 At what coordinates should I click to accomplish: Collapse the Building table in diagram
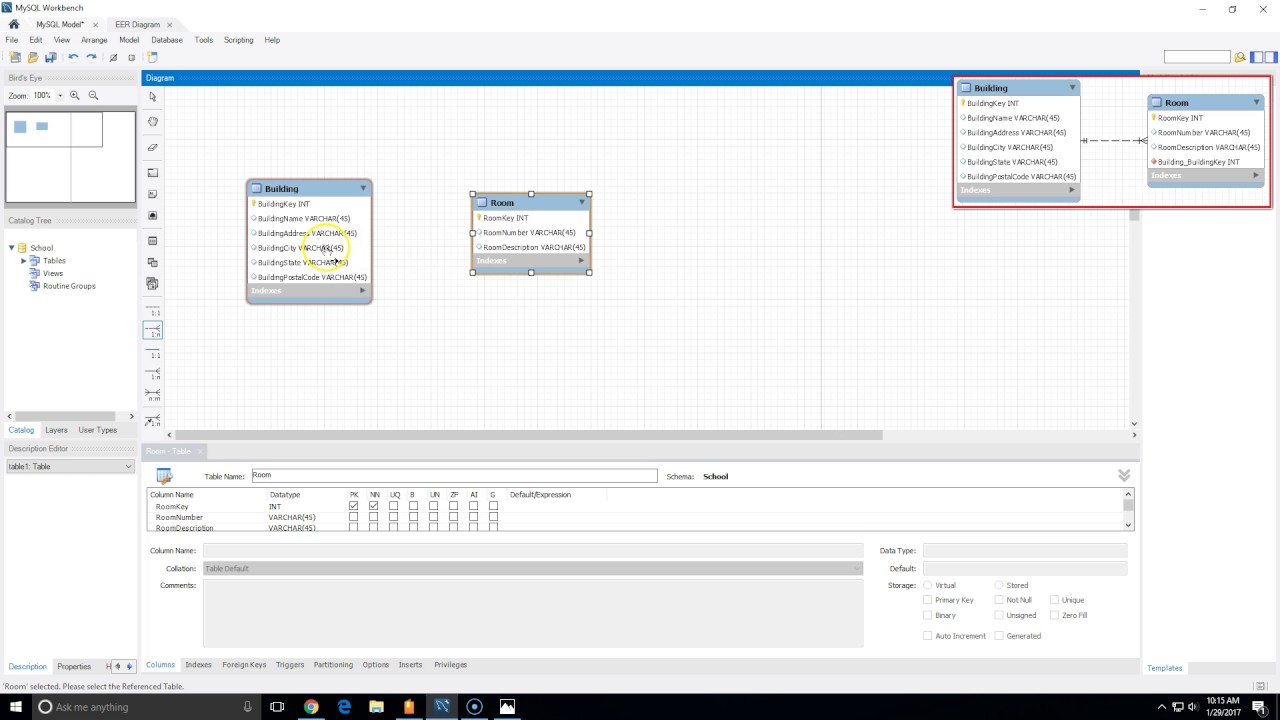point(363,188)
